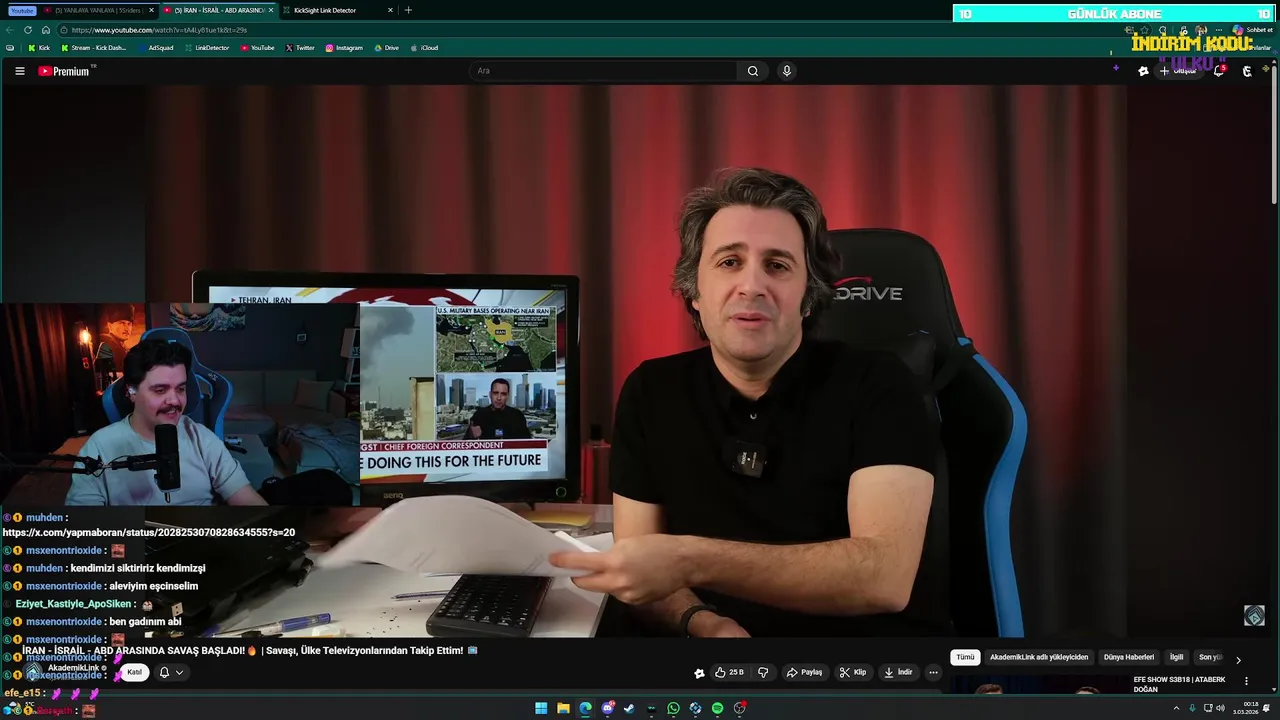
Task: Open the LinkDetector bookmark
Action: click(x=207, y=48)
